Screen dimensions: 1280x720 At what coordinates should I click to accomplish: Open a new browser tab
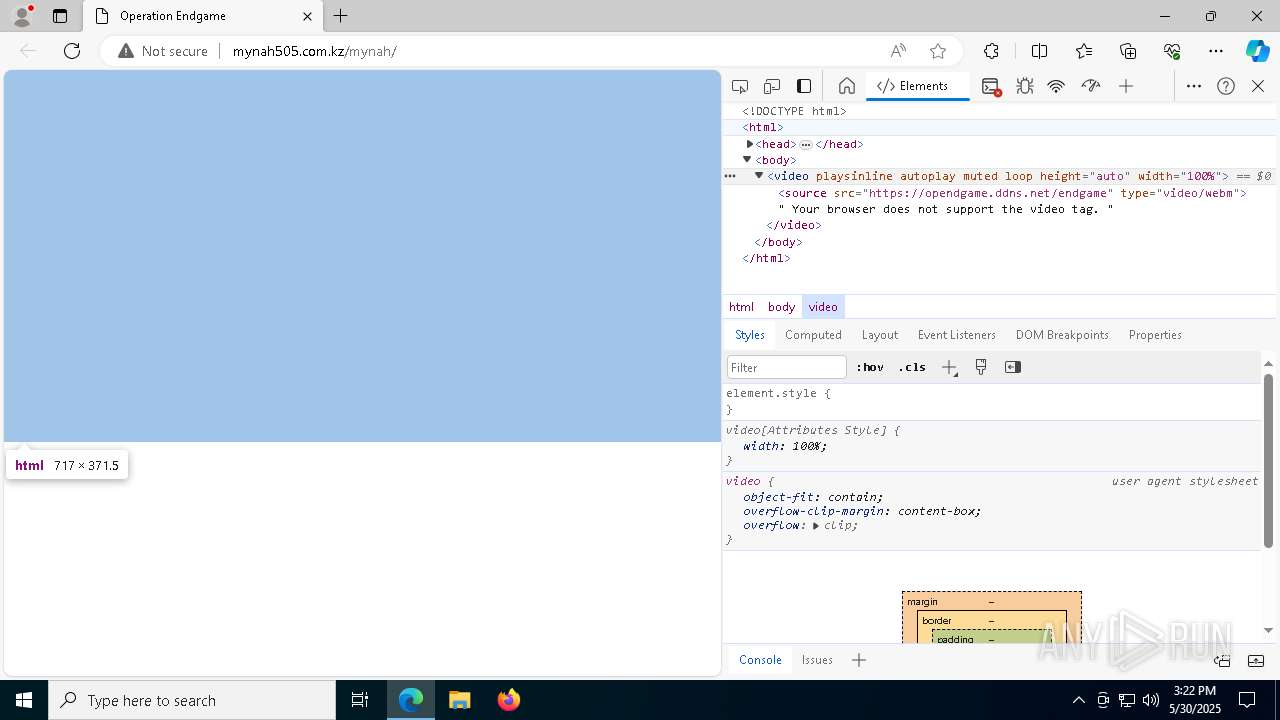341,16
